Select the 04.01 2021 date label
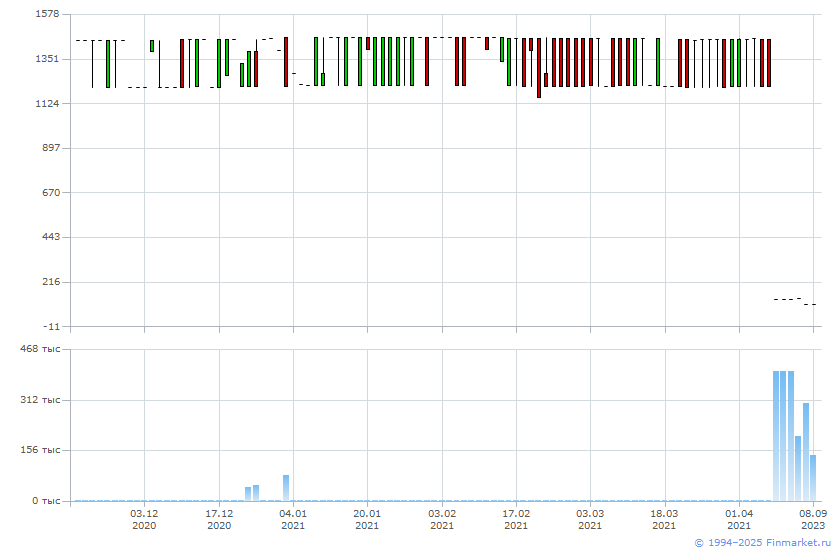 pos(293,519)
